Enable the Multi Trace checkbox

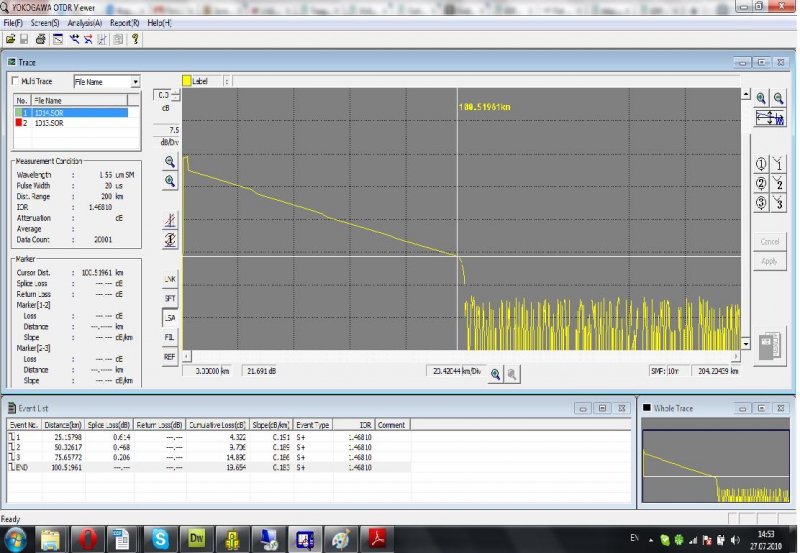click(15, 81)
